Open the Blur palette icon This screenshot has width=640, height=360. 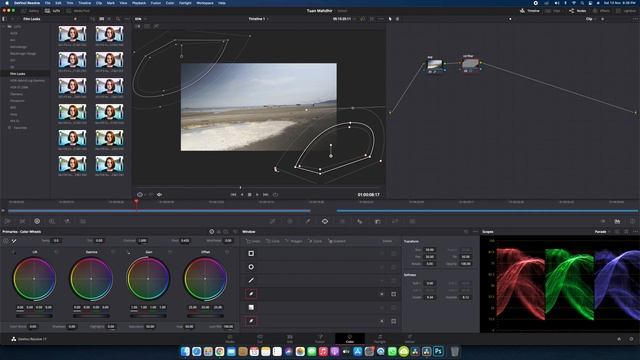point(378,221)
